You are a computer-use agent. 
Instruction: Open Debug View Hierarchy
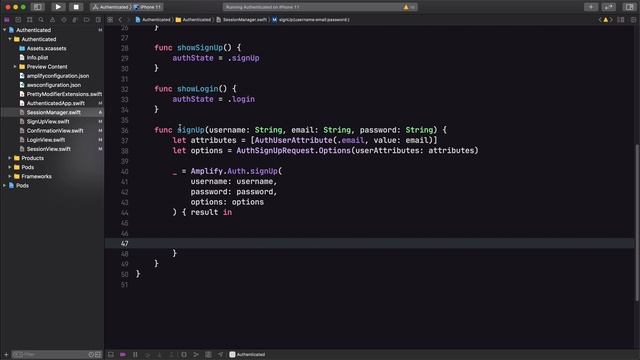tap(184, 354)
